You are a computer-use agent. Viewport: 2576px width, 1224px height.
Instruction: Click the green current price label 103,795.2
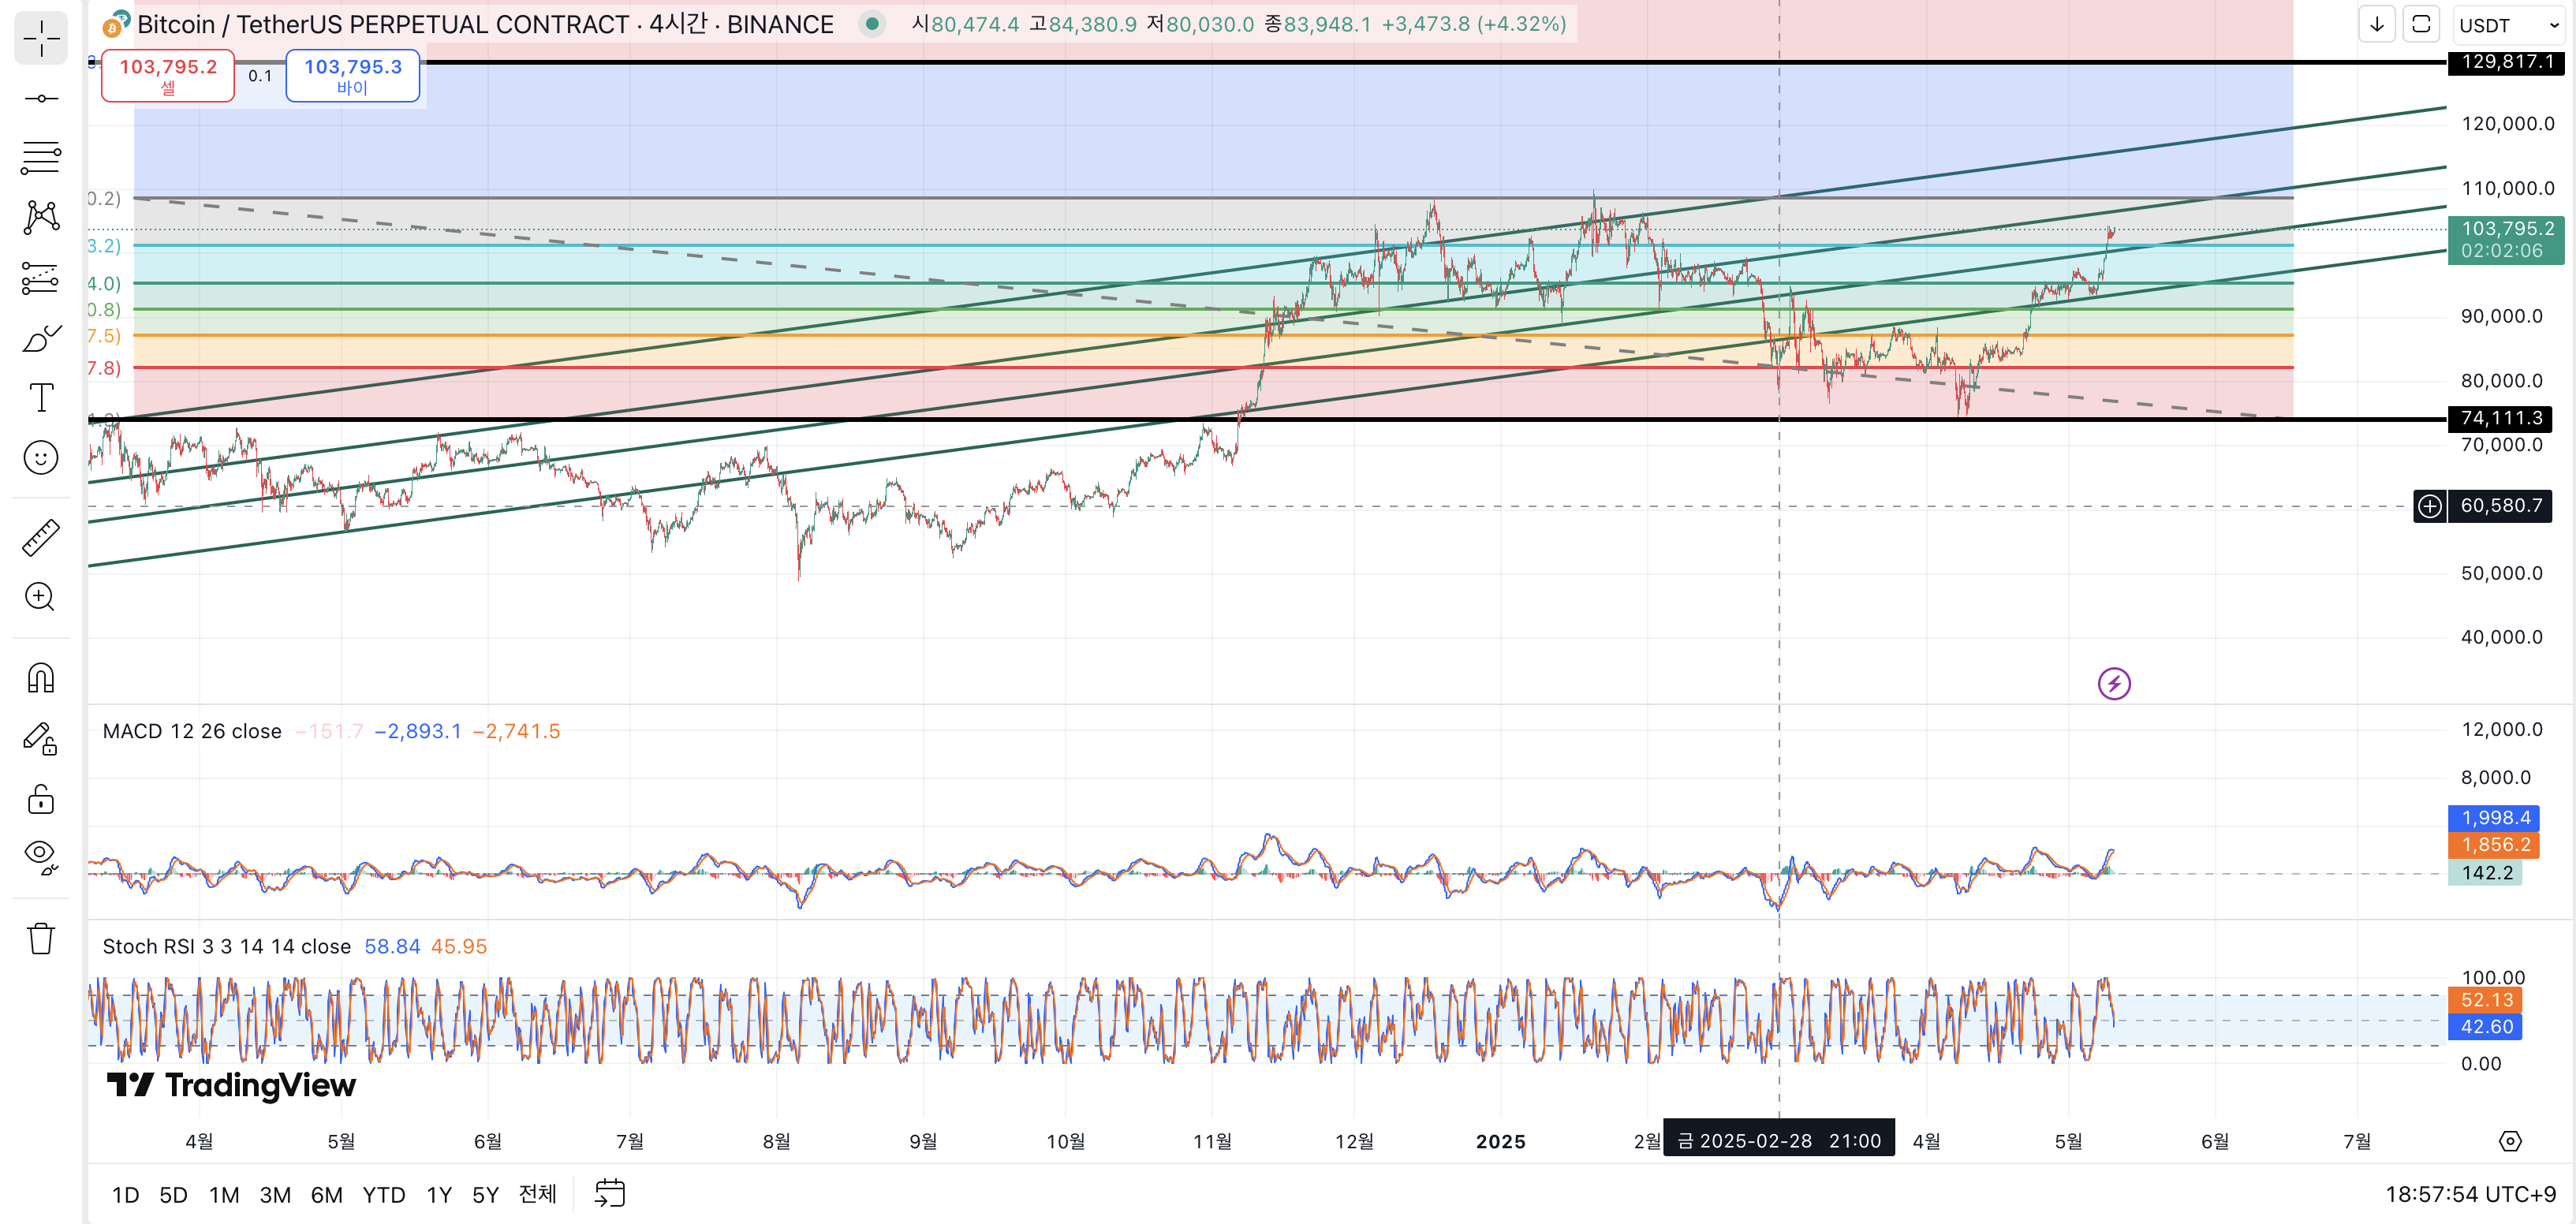[2506, 240]
